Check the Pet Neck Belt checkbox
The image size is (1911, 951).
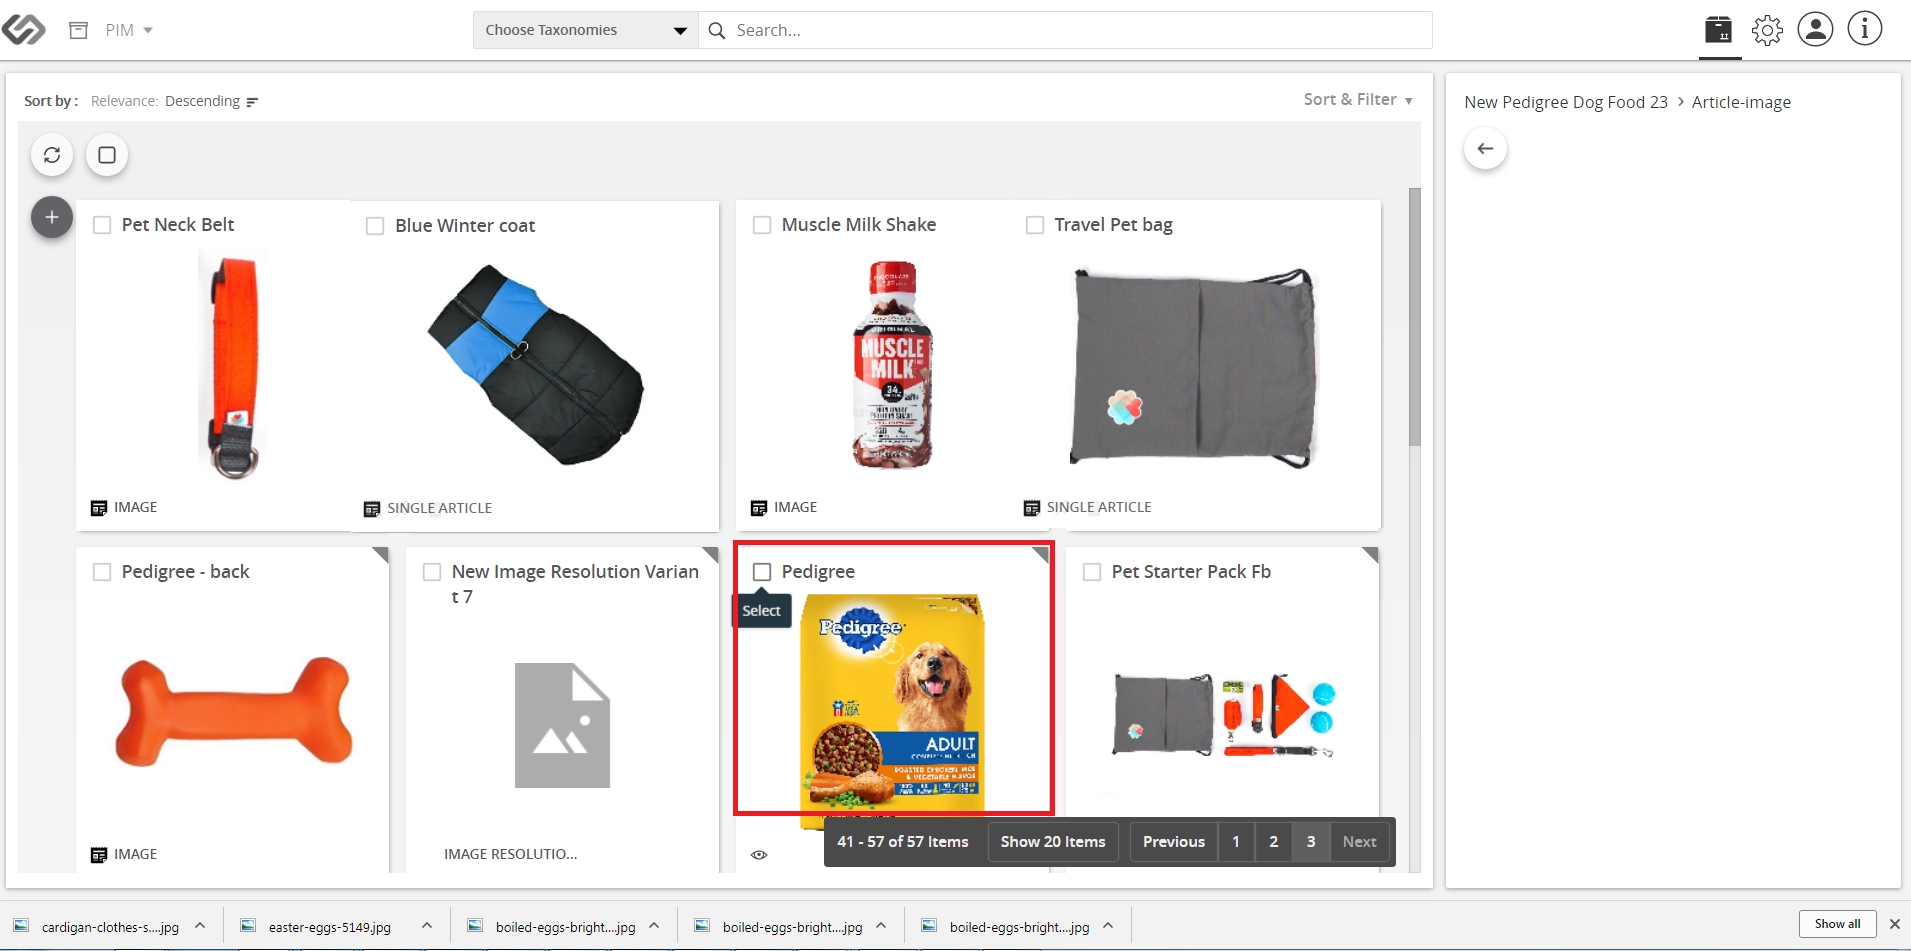(x=102, y=225)
